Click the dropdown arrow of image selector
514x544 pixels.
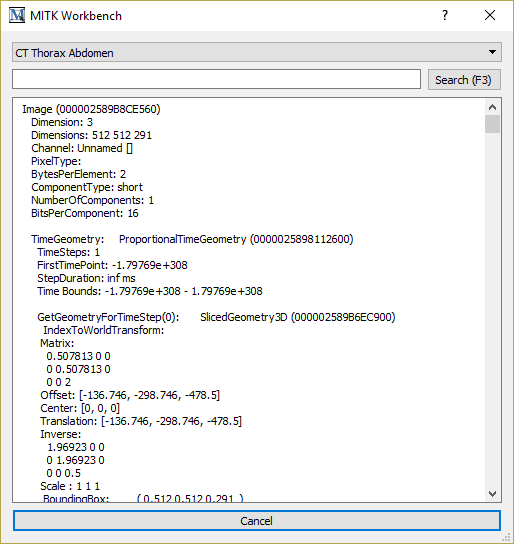492,52
